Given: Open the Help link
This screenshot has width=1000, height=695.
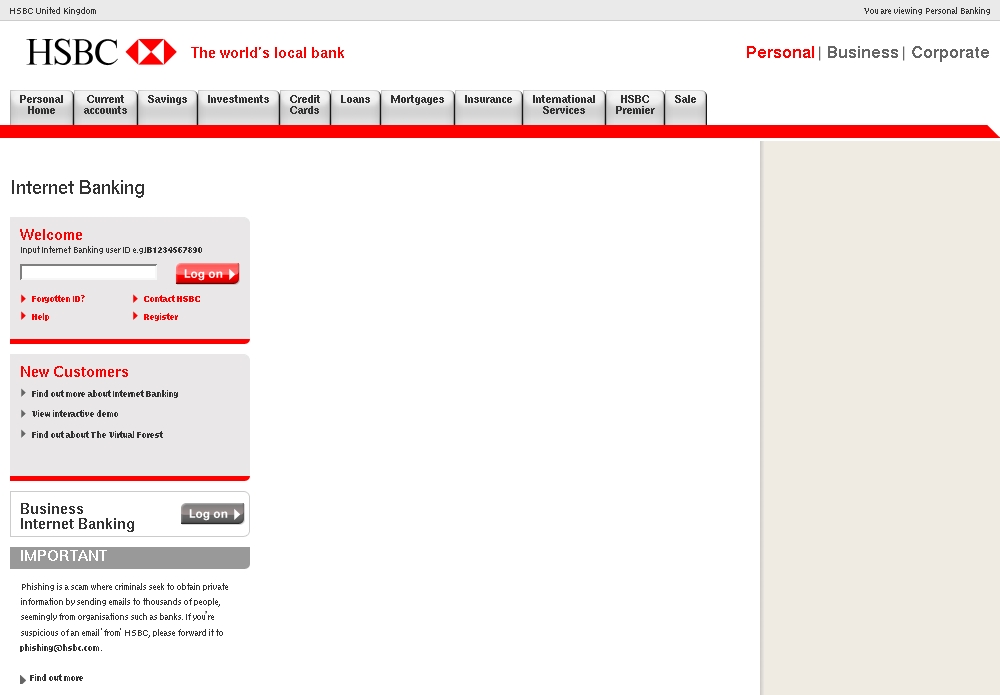Looking at the screenshot, I should pos(40,316).
